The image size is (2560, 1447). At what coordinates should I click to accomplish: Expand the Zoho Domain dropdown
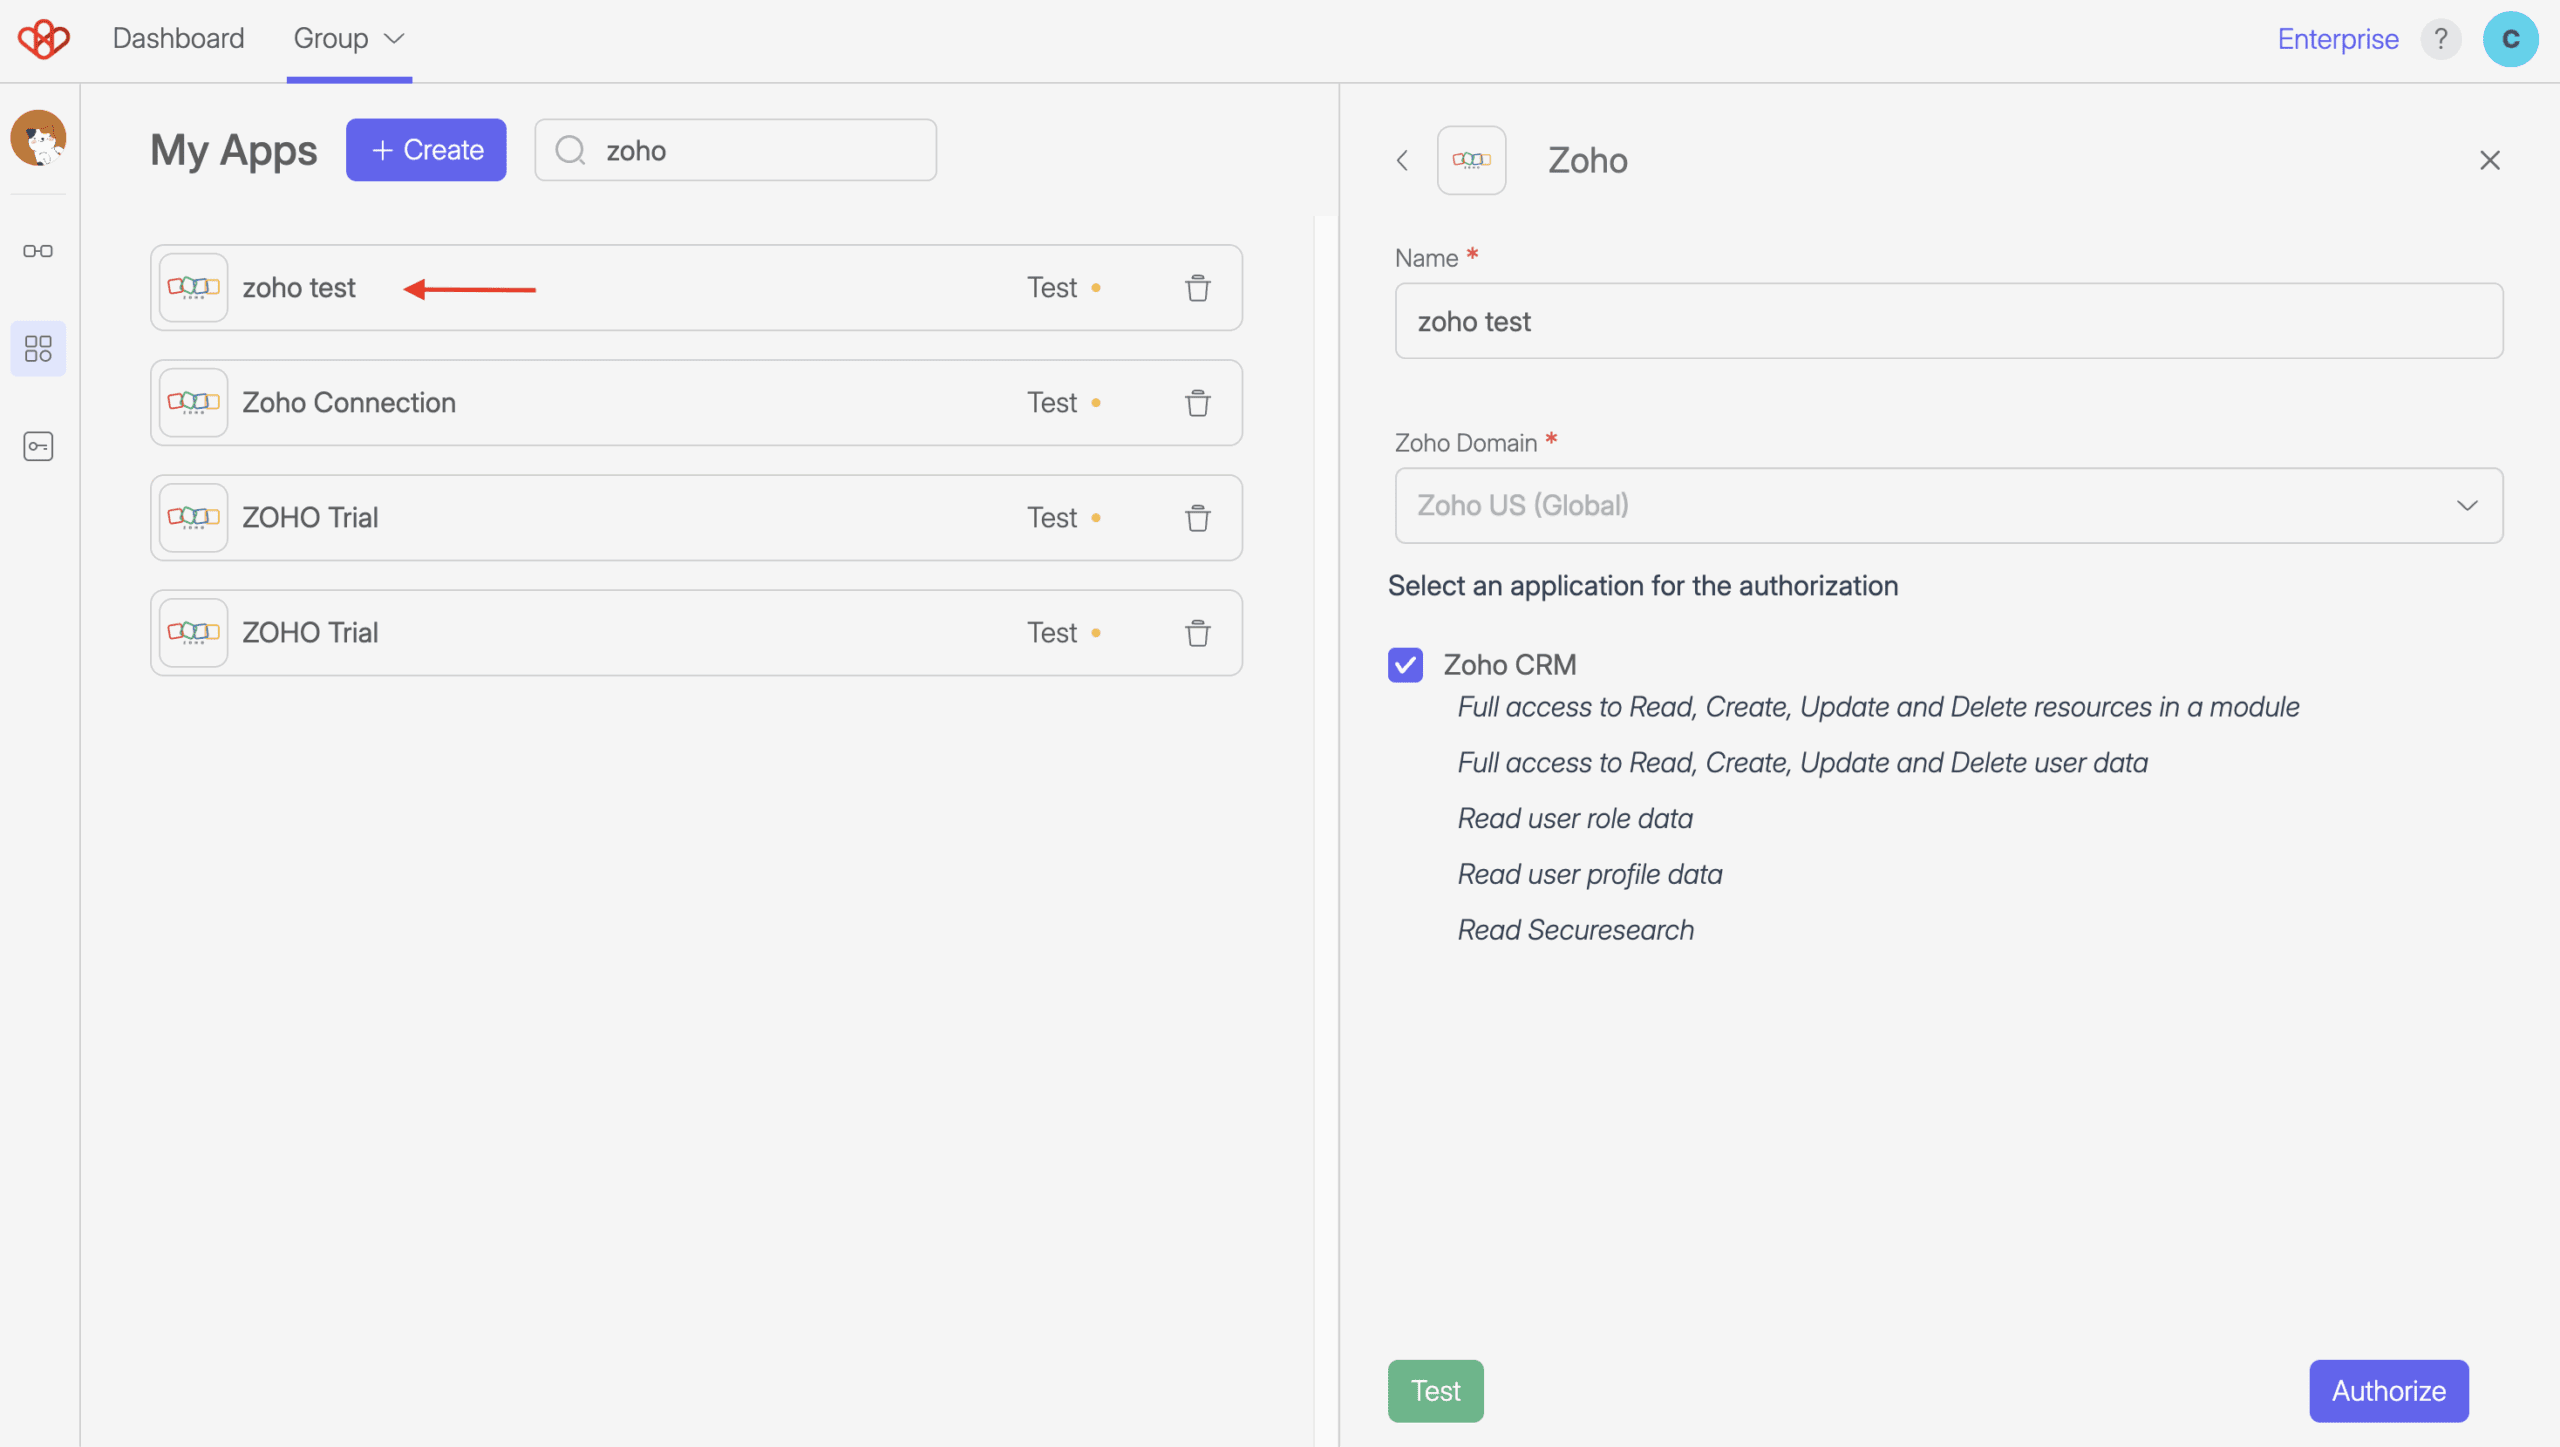[1949, 506]
